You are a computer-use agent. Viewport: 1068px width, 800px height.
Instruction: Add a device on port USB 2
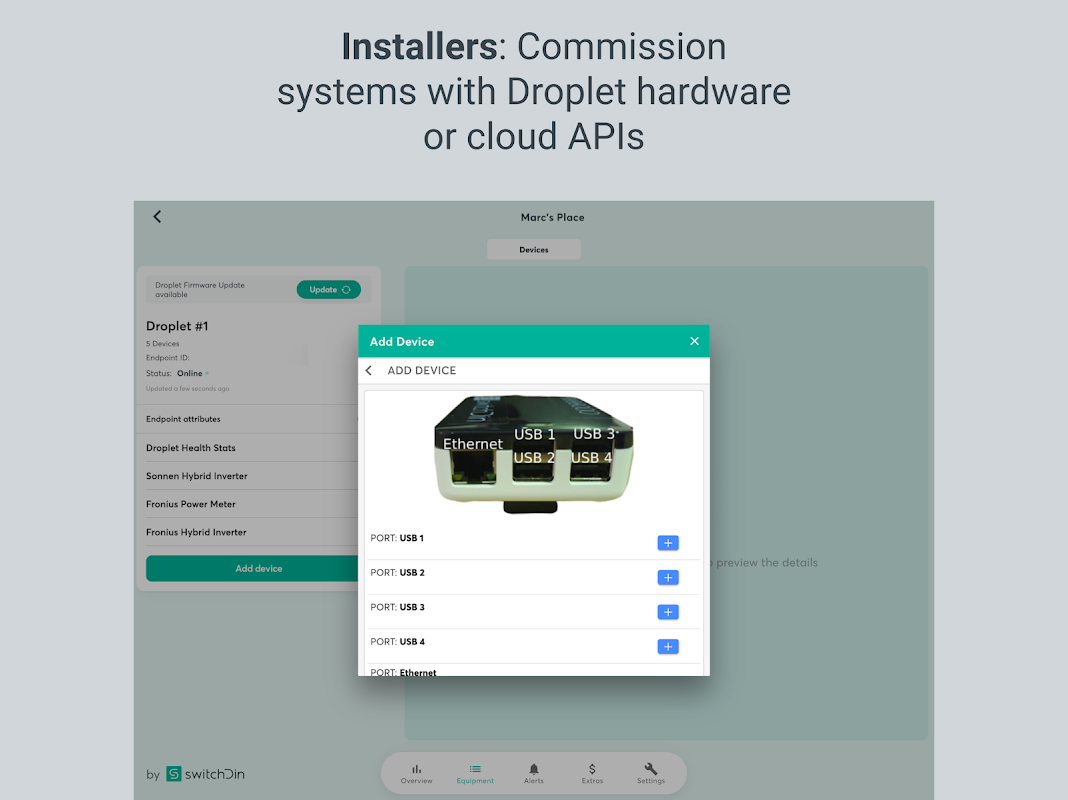coord(668,577)
